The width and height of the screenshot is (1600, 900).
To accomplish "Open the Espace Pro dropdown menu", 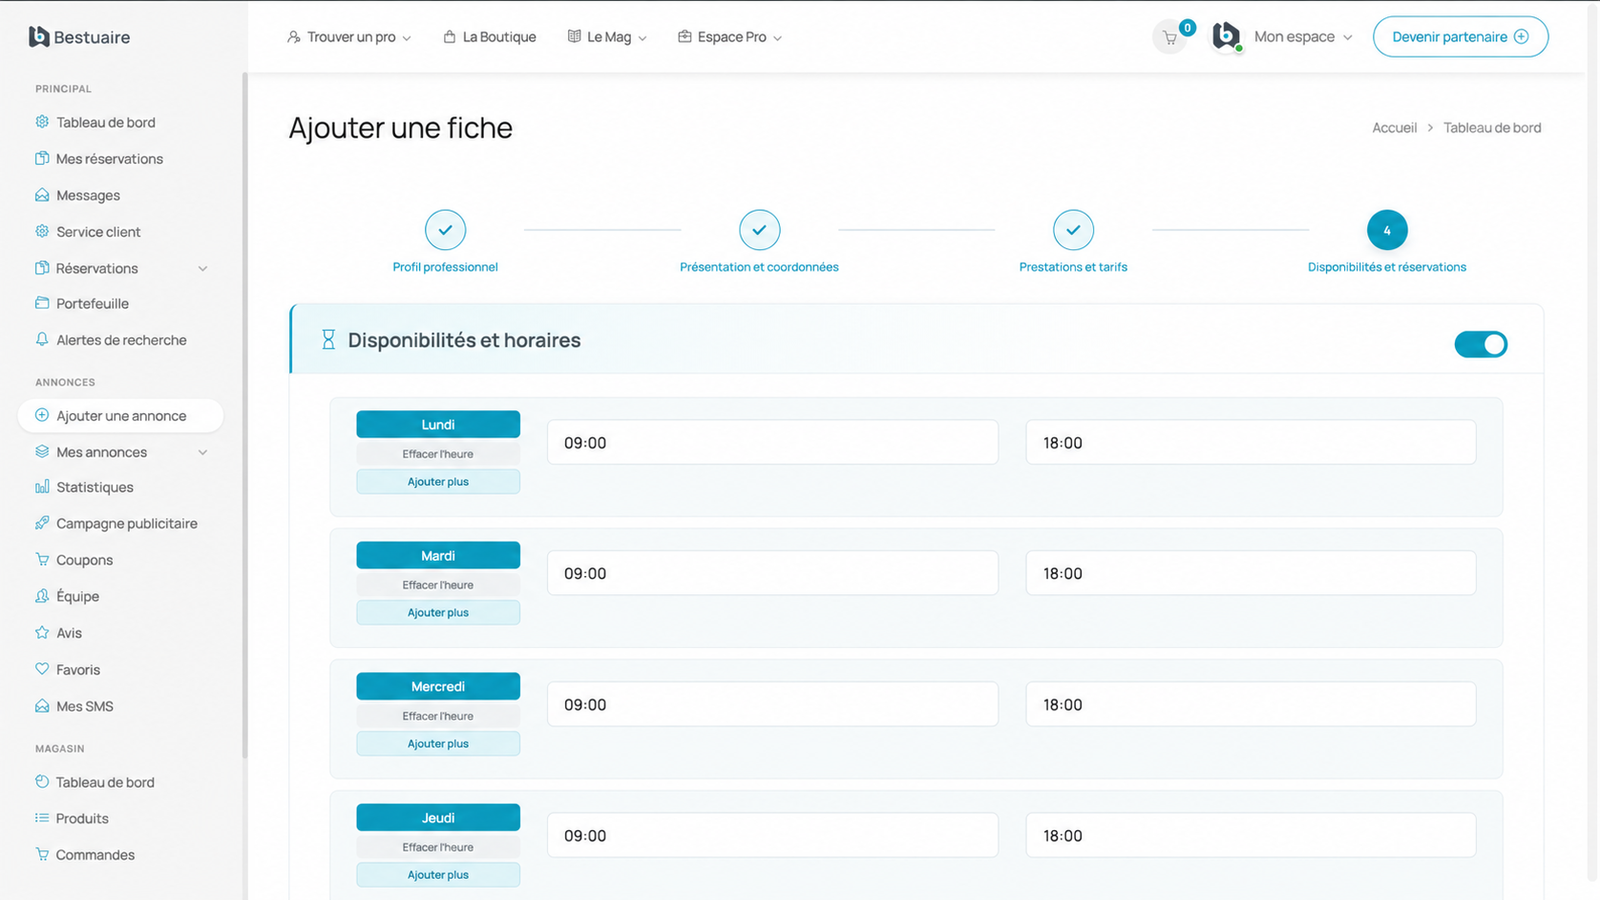I will point(730,37).
